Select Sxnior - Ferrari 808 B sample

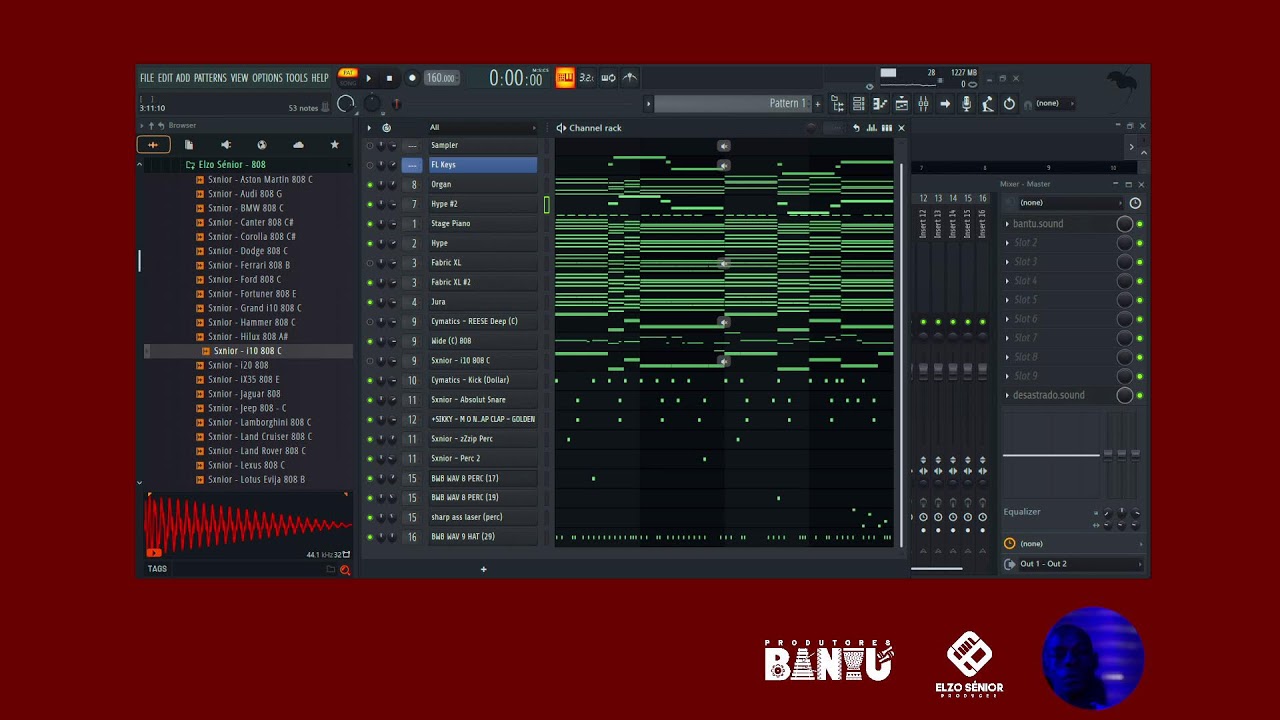click(x=249, y=266)
